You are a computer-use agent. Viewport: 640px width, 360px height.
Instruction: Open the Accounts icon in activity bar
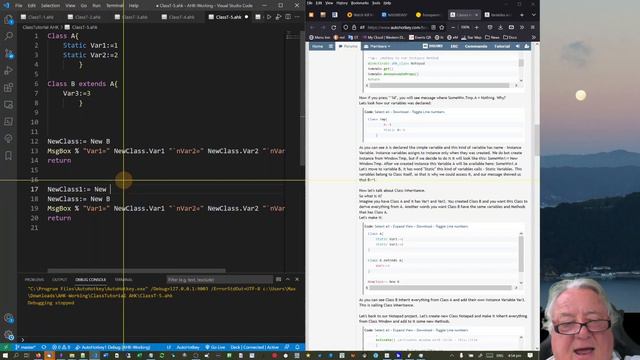click(8, 318)
